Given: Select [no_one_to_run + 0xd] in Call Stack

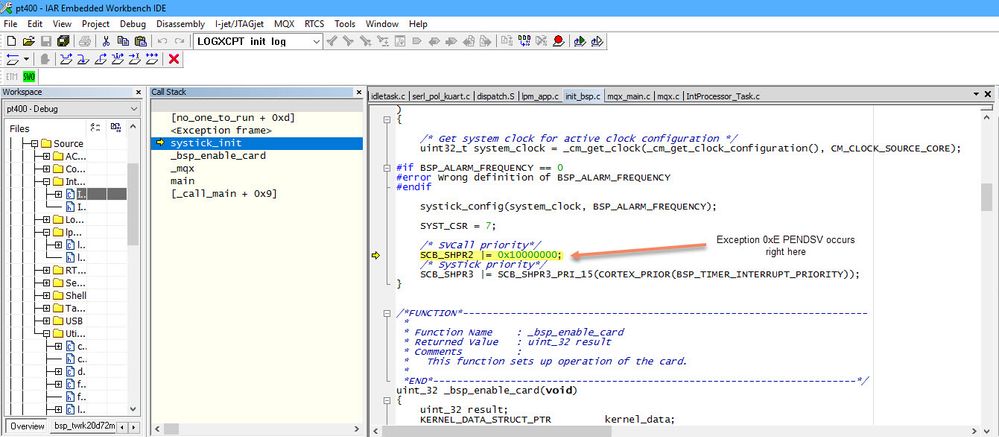Looking at the screenshot, I should (233, 118).
